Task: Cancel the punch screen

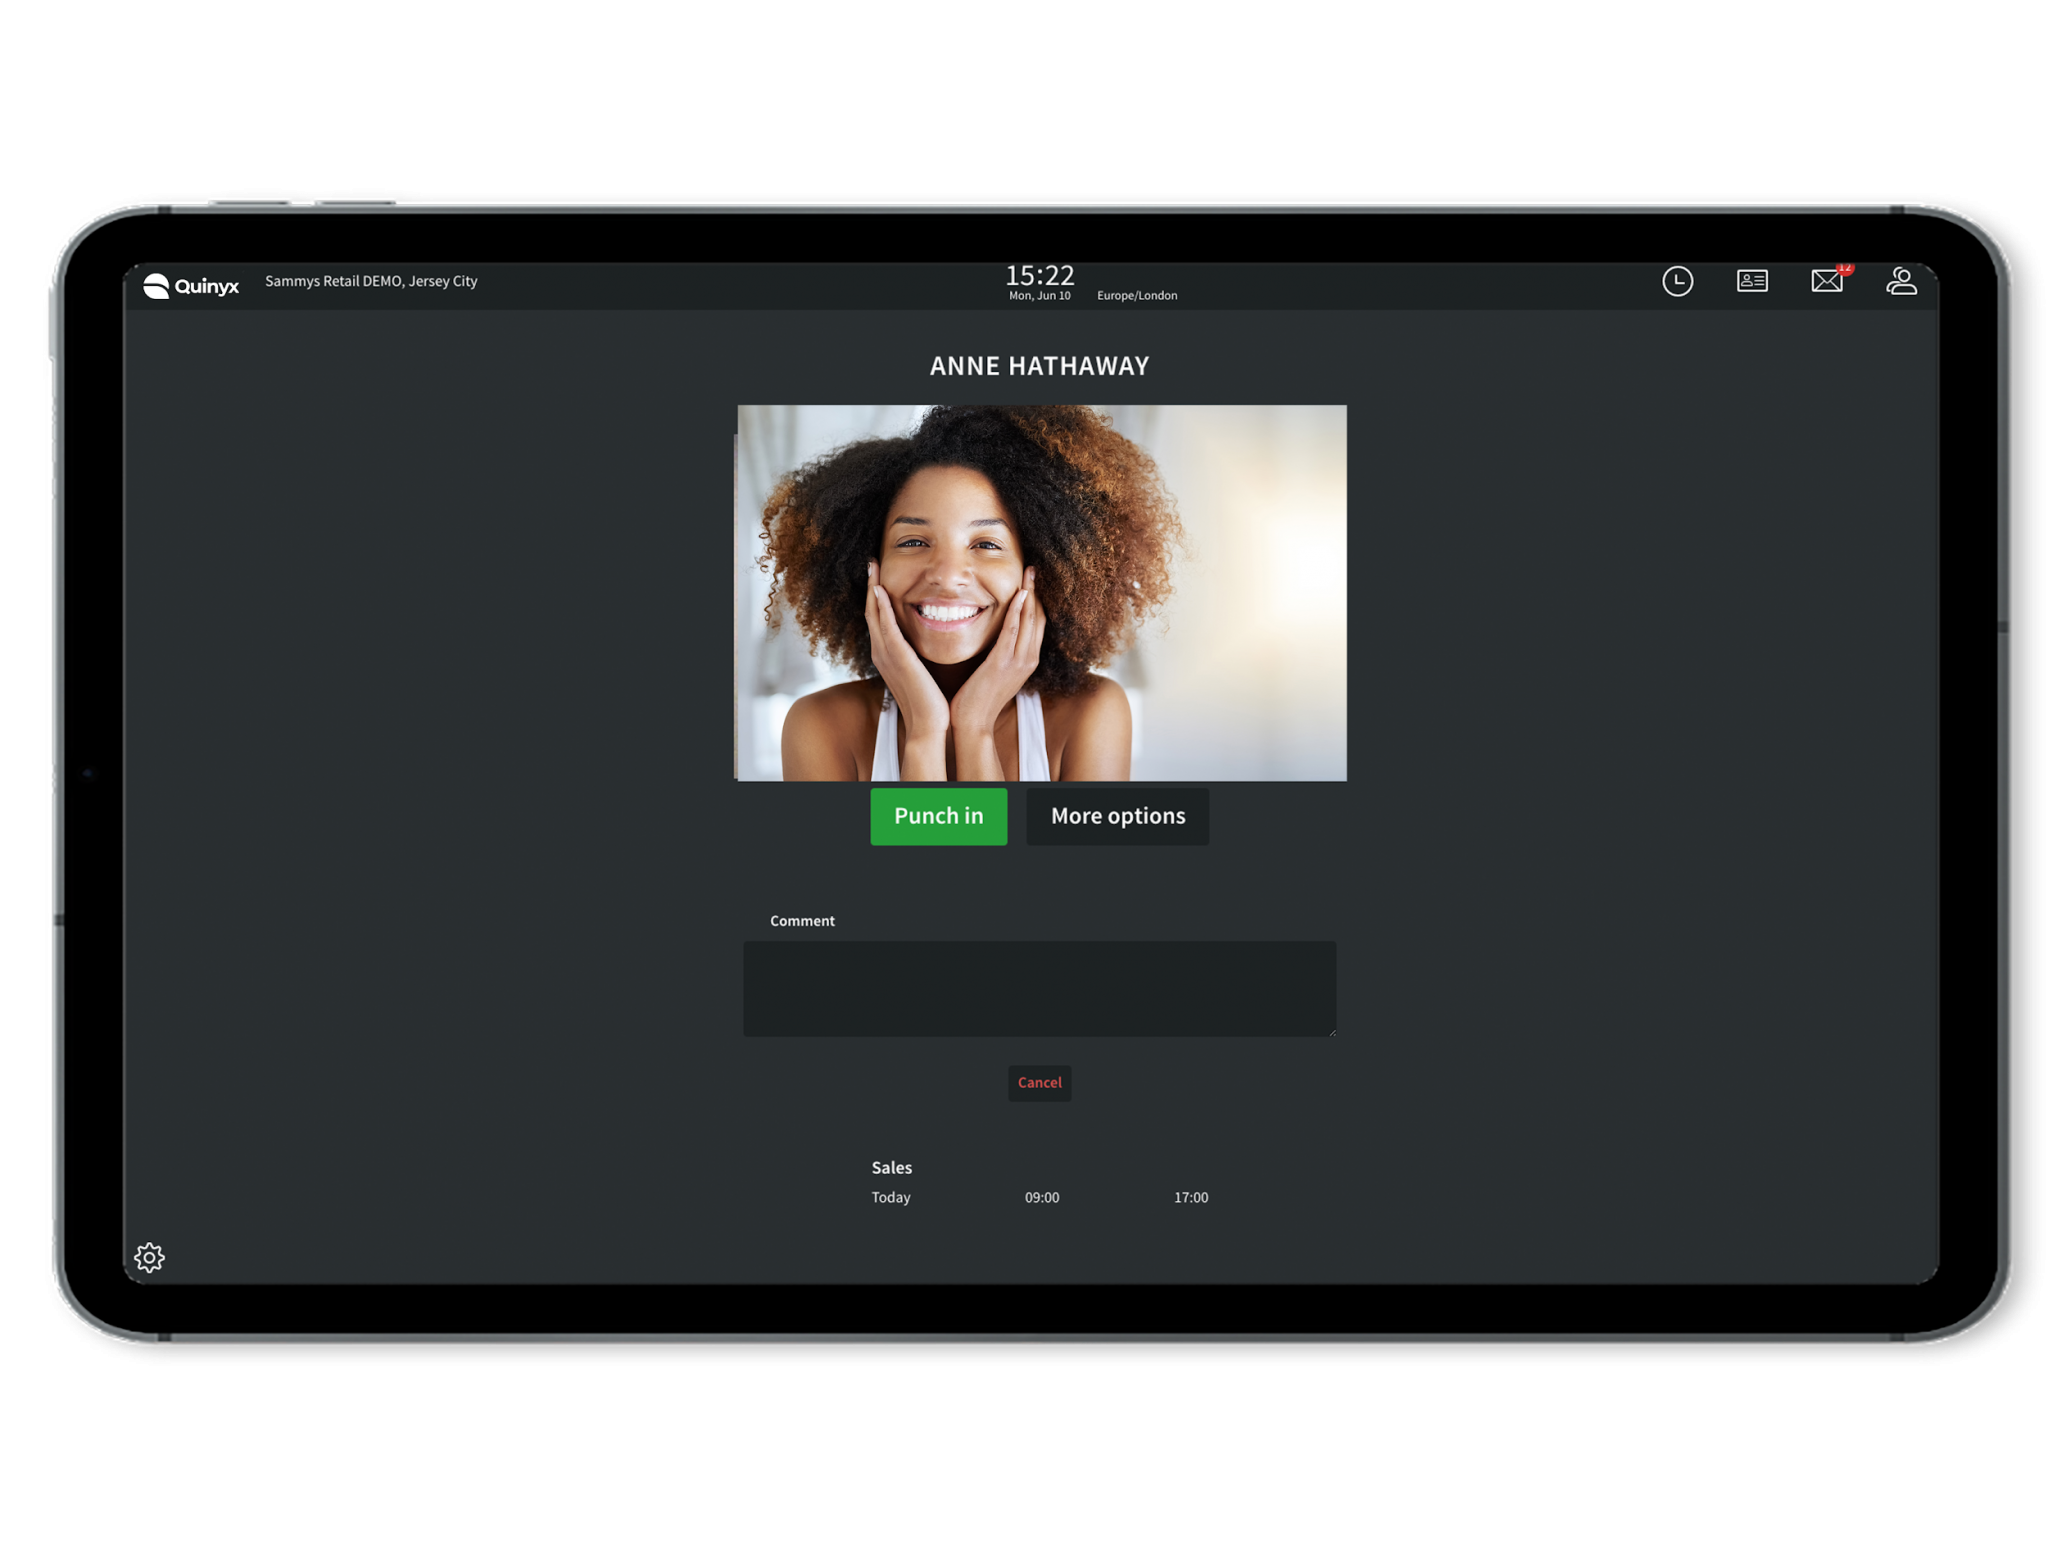Action: click(1039, 1083)
